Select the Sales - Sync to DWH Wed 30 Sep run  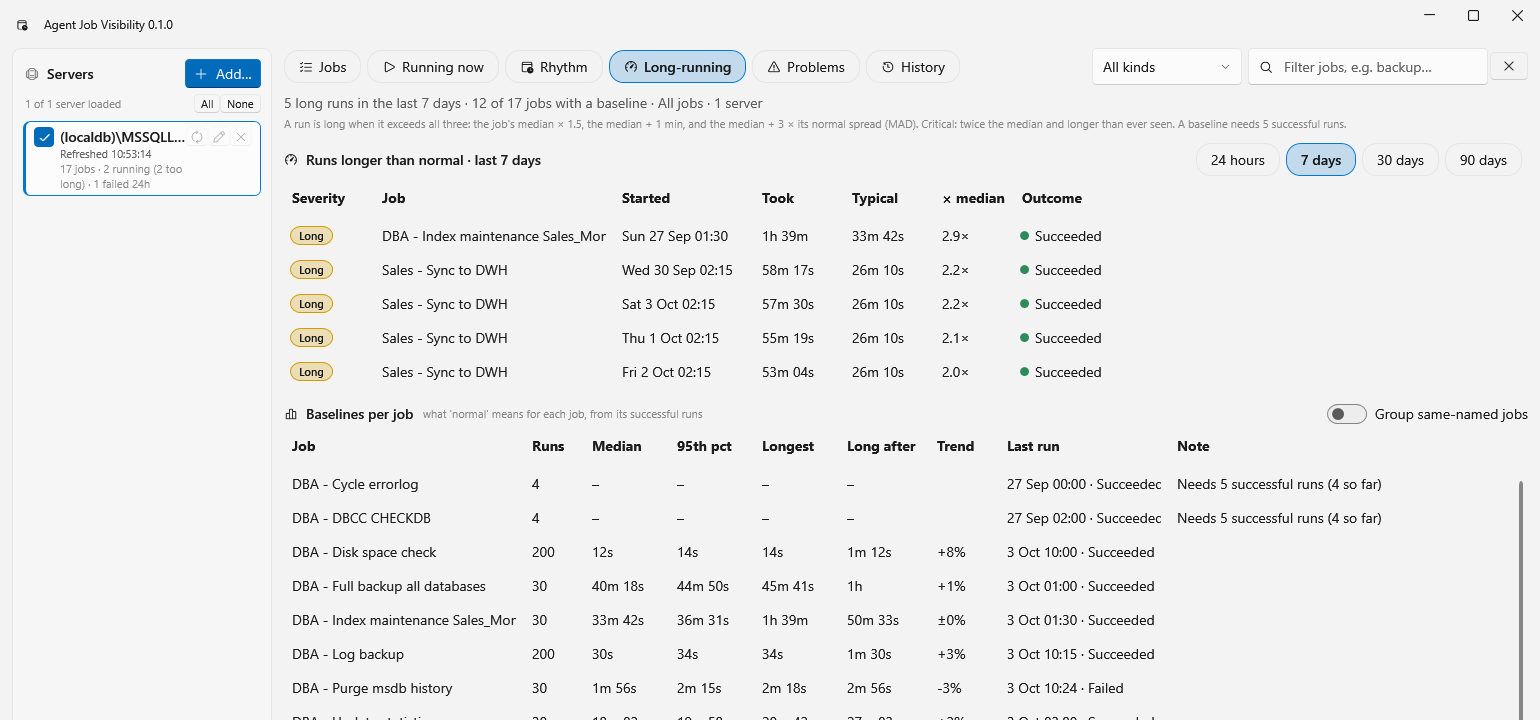[904, 270]
